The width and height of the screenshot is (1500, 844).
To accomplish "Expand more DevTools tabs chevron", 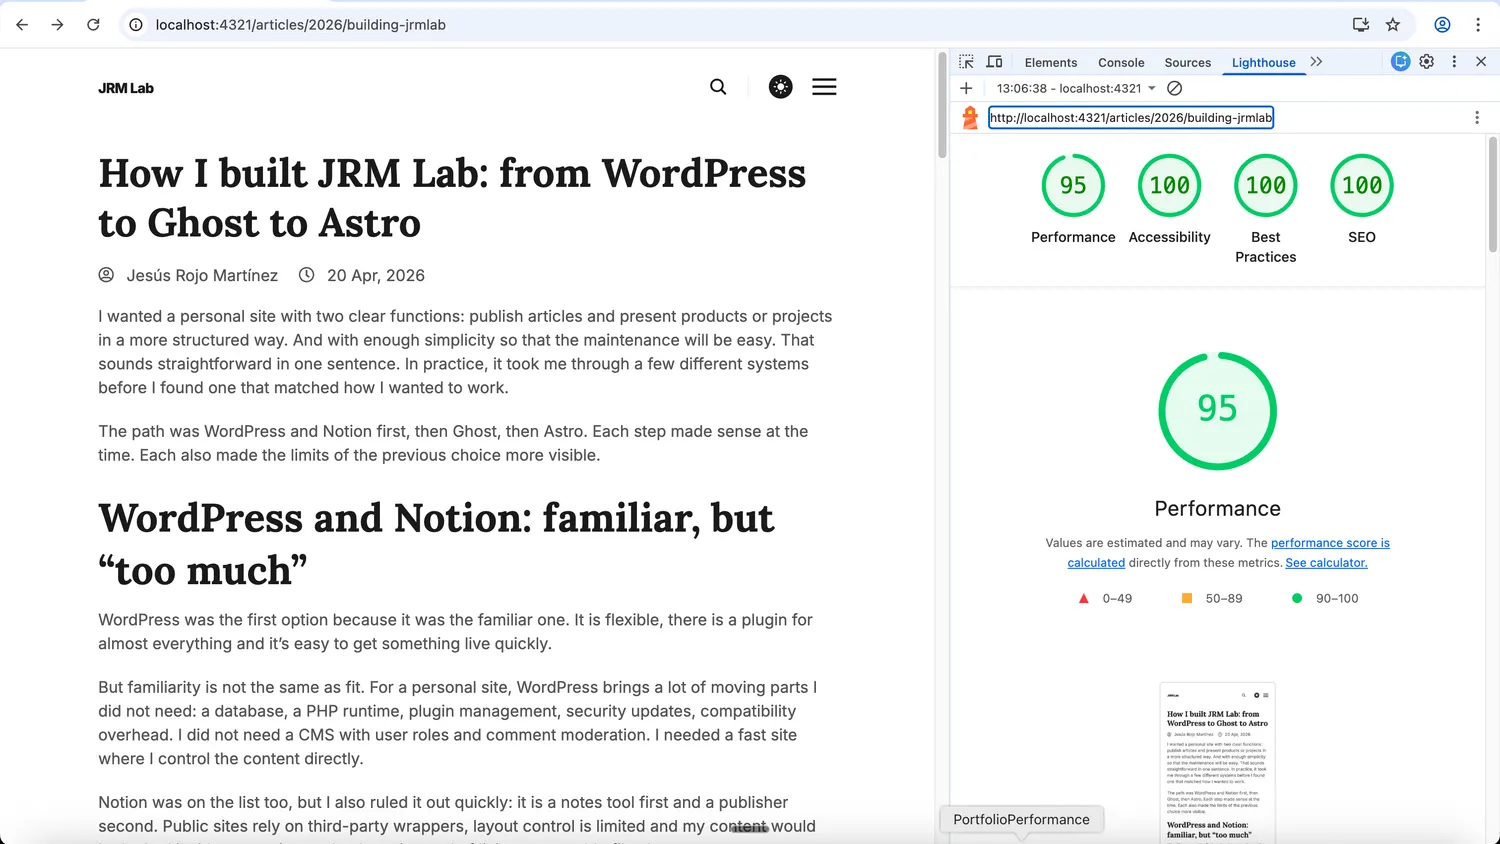I will coord(1316,62).
